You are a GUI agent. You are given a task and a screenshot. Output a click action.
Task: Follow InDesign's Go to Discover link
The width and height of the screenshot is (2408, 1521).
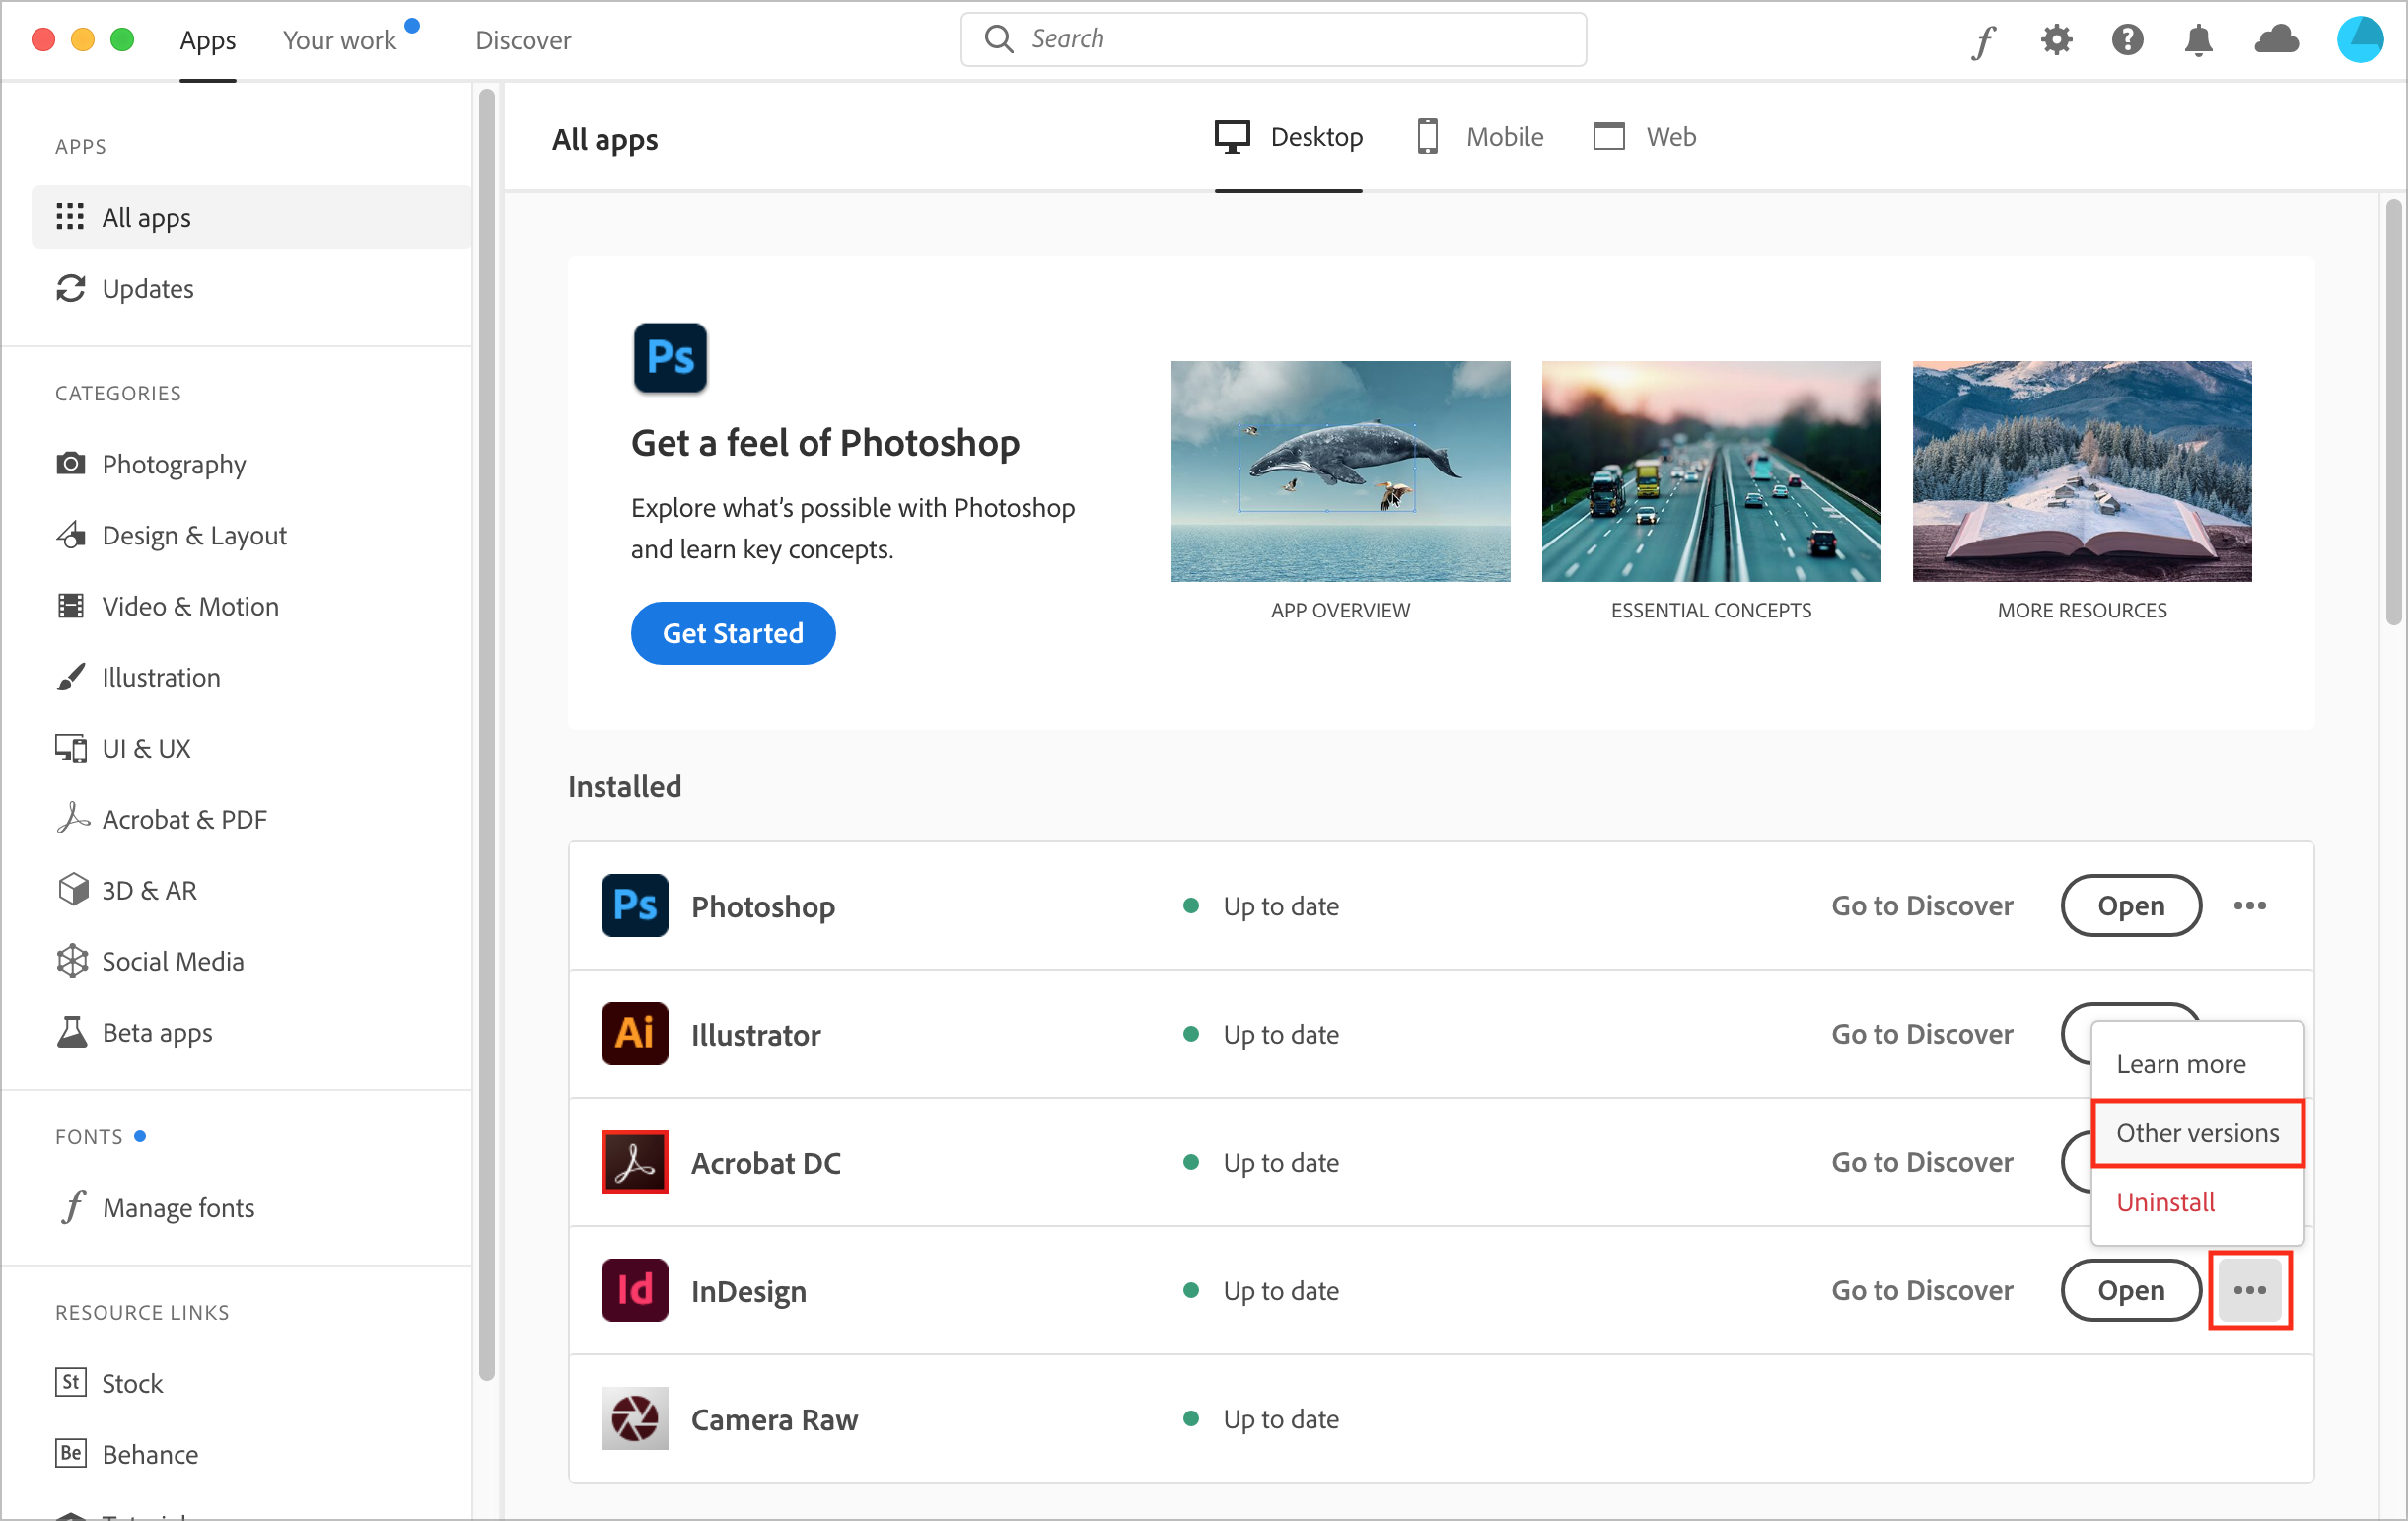coord(1921,1290)
